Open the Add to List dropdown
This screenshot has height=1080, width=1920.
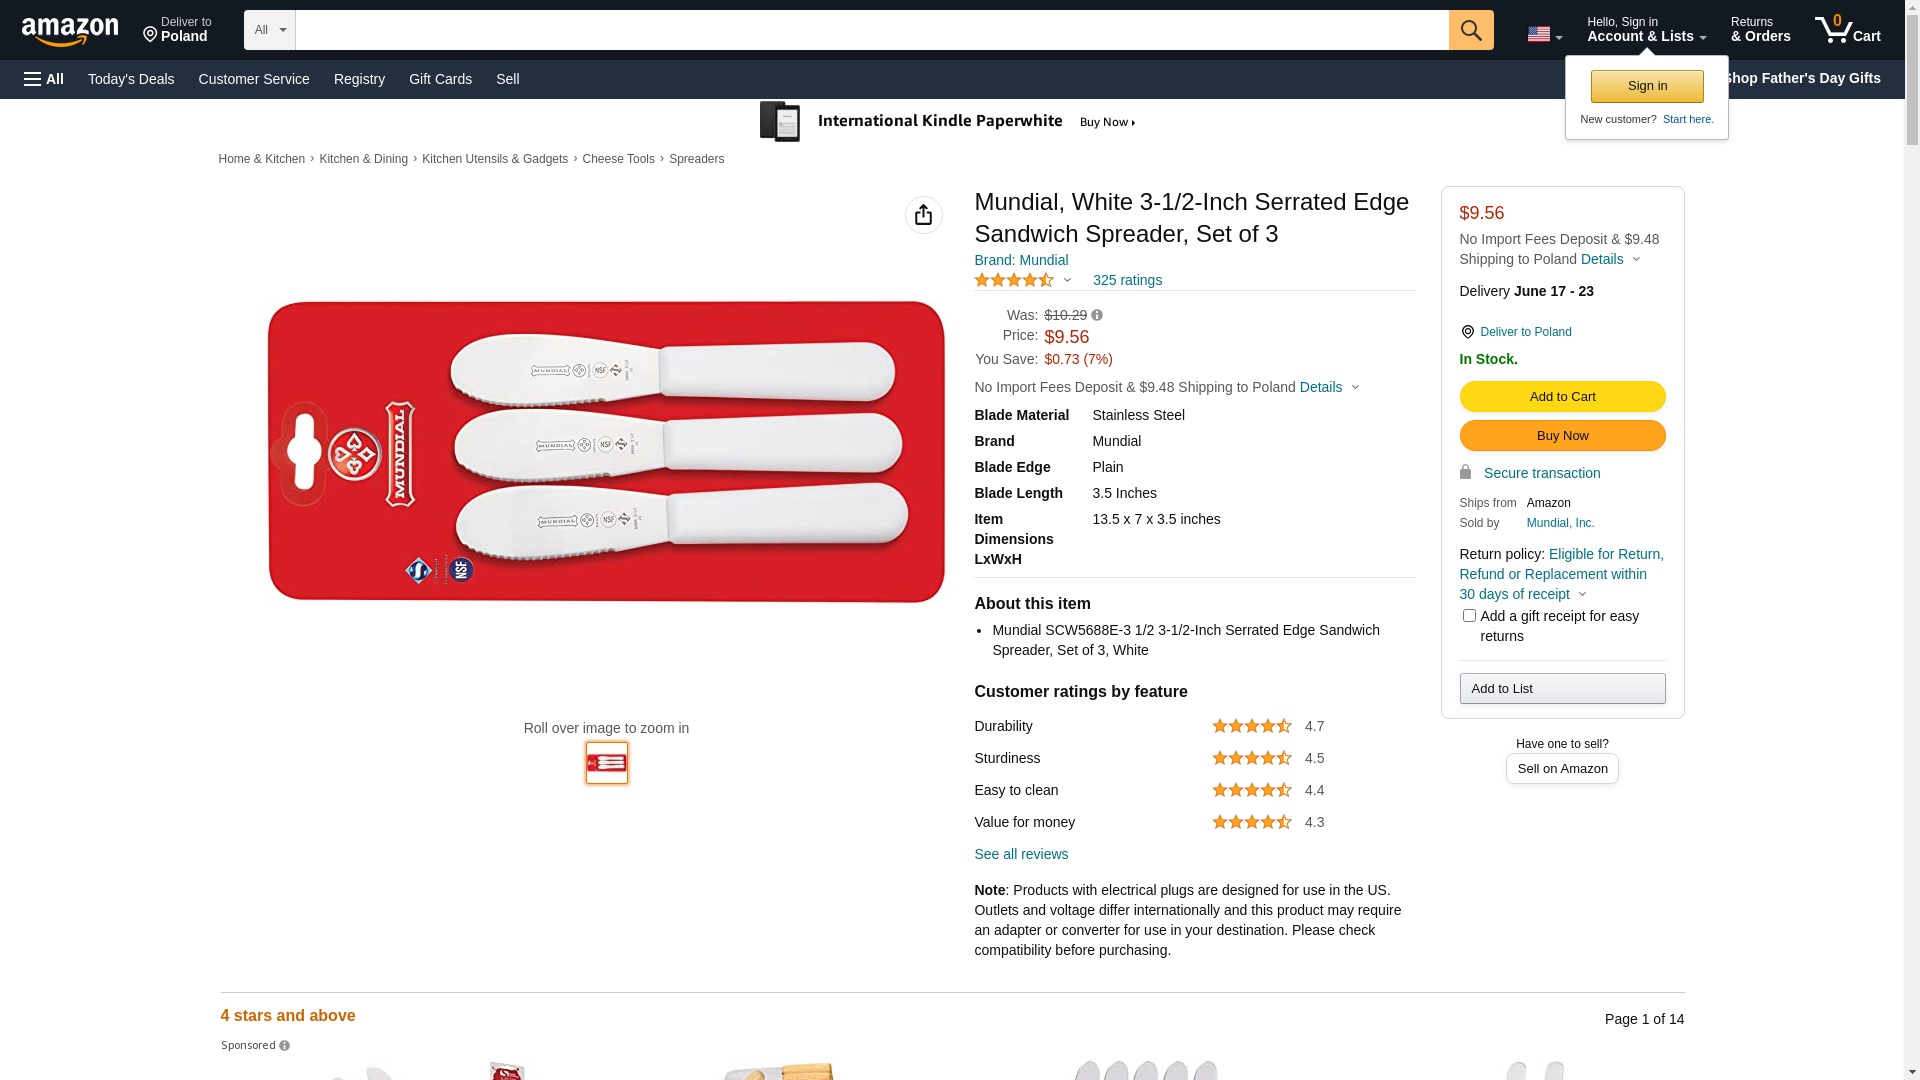[x=1562, y=689]
